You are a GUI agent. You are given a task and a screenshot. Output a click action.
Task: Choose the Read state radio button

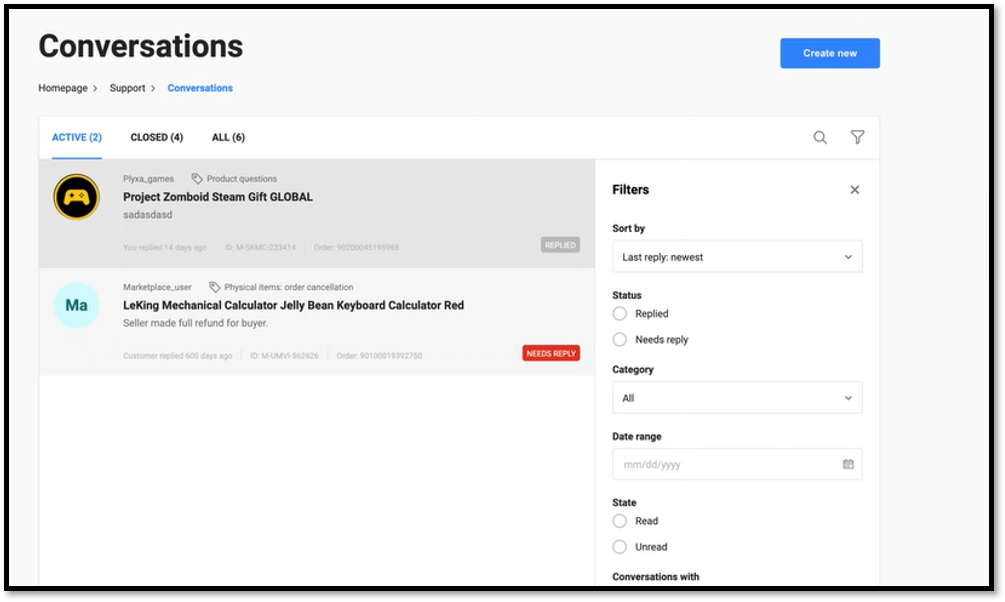pos(620,521)
